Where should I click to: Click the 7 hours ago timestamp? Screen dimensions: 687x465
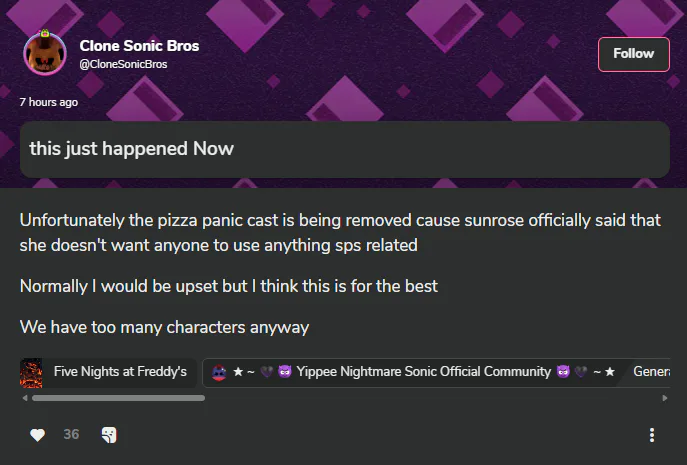49,102
